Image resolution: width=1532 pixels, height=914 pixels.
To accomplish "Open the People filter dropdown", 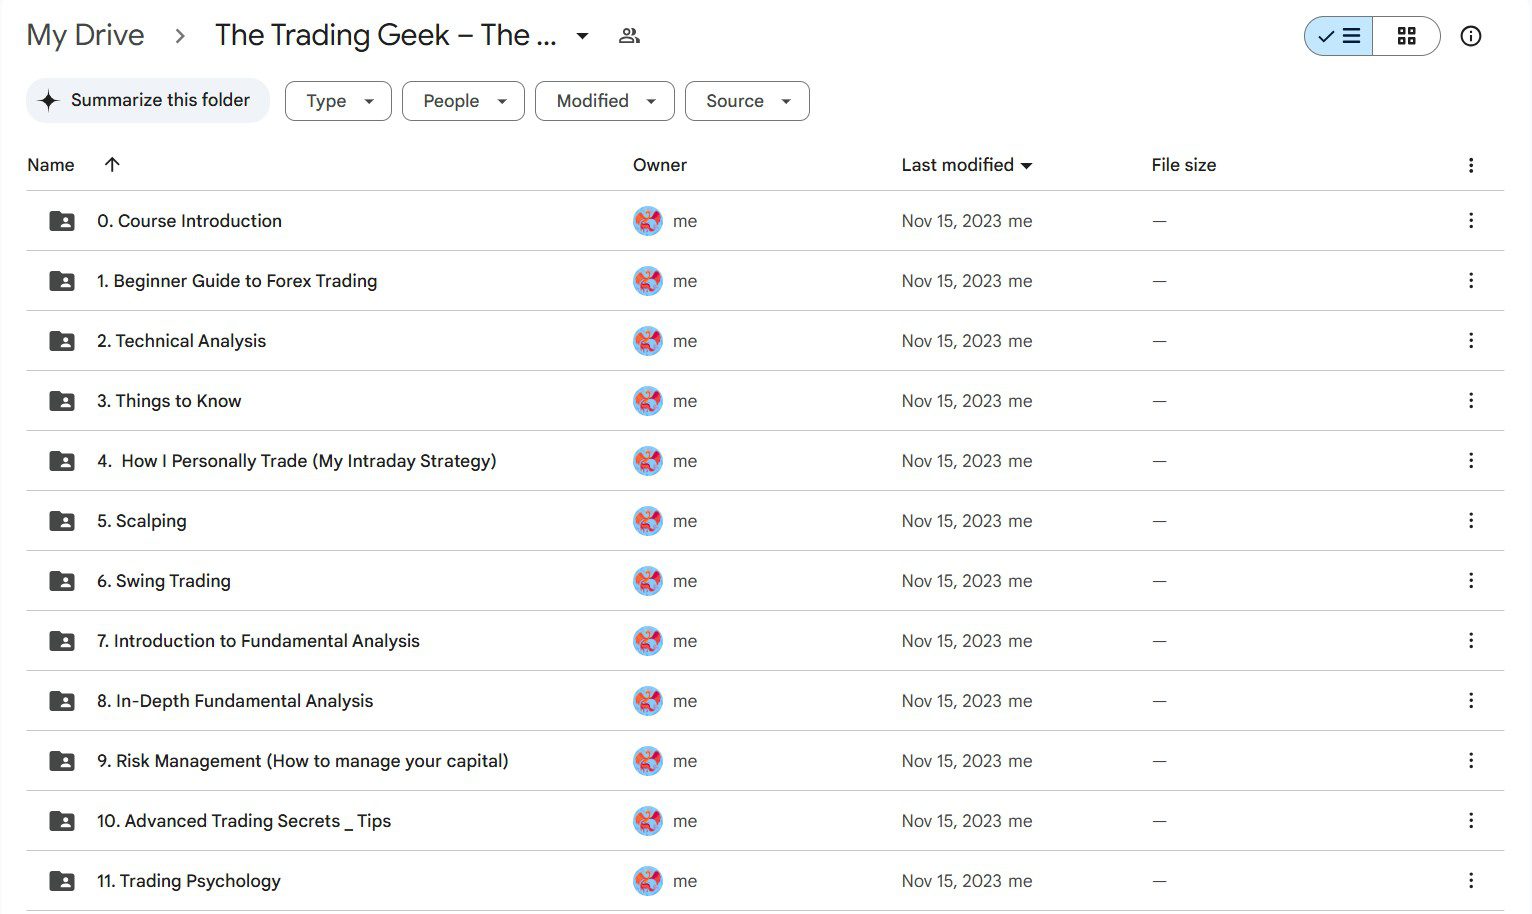I will pyautogui.click(x=463, y=101).
